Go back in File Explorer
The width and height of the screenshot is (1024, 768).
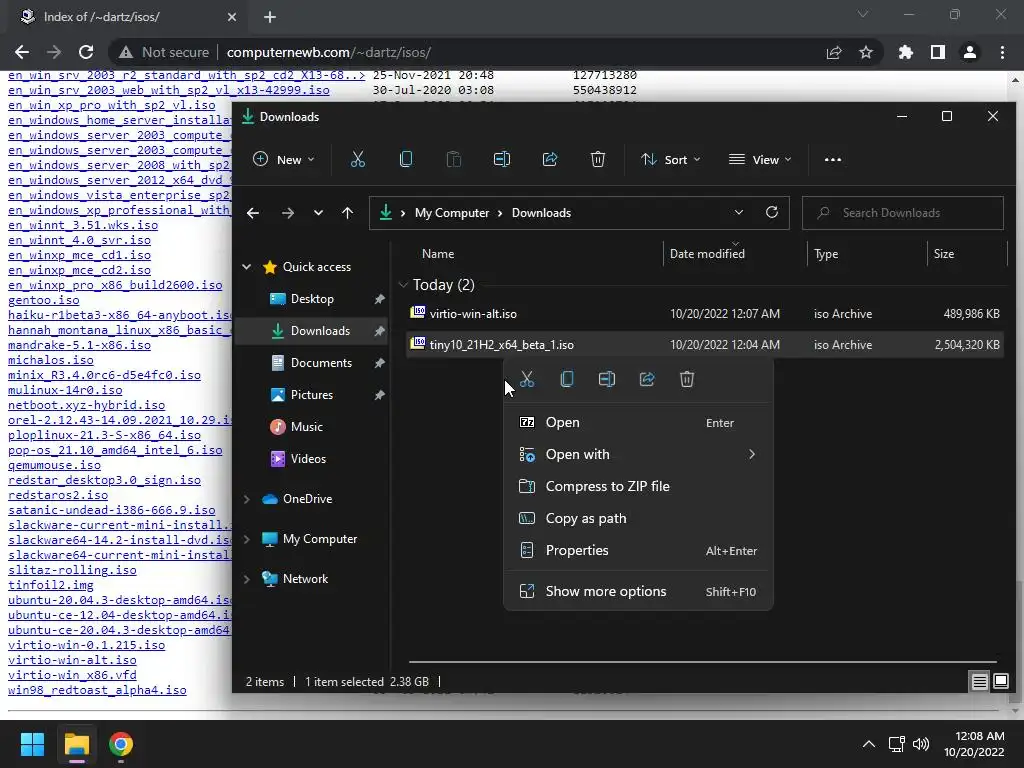click(253, 213)
